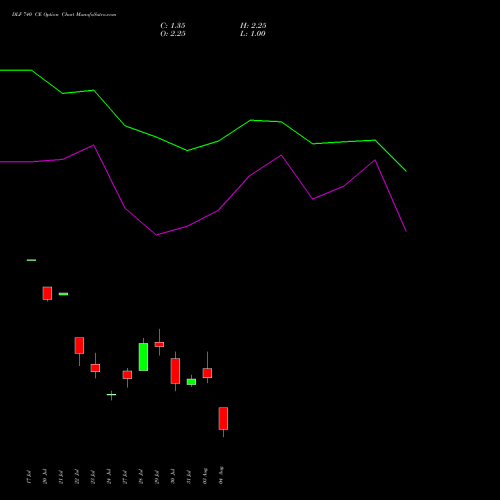
Task: Click the close value C: 1.35
Action: 173,26
